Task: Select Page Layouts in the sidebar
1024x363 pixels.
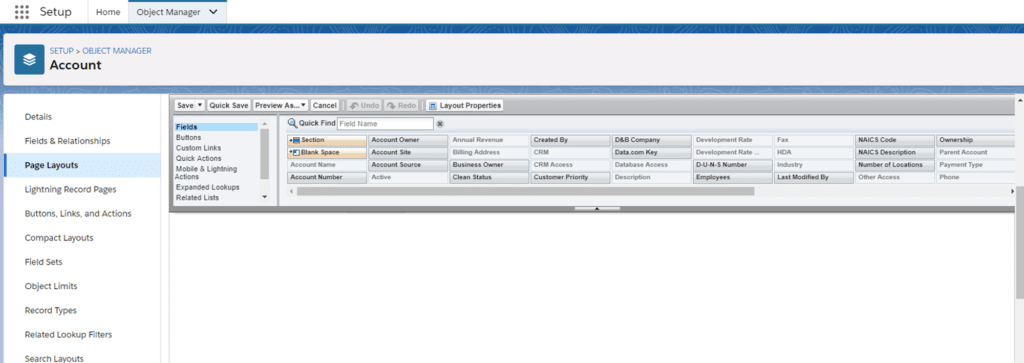Action: (82, 165)
